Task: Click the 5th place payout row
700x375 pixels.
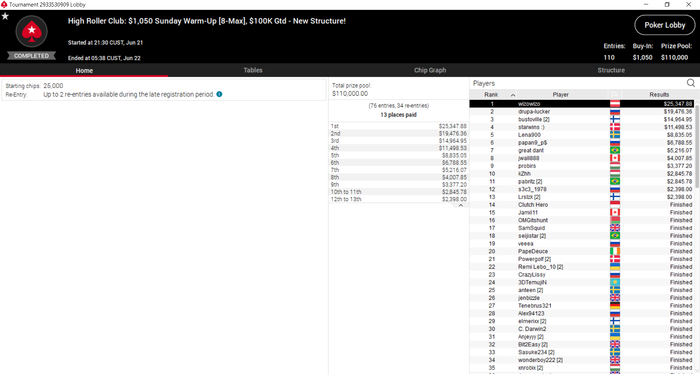Action: tap(398, 155)
